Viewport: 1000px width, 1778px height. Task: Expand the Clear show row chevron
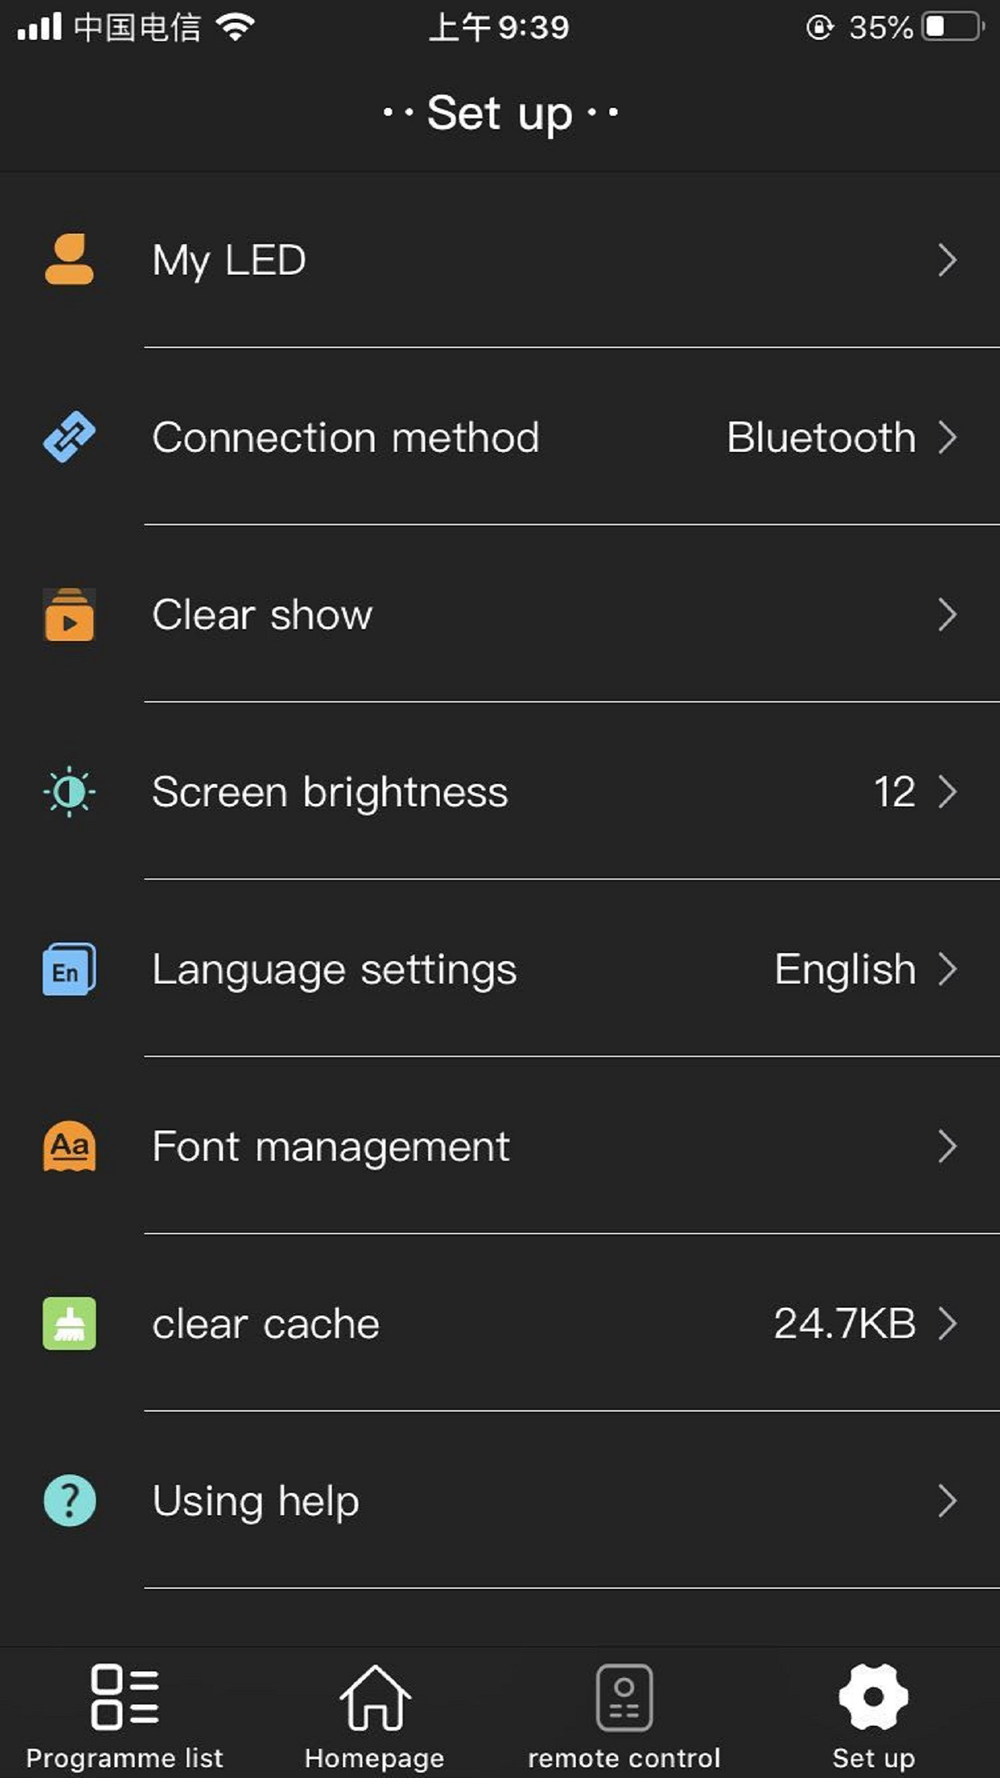pos(947,614)
